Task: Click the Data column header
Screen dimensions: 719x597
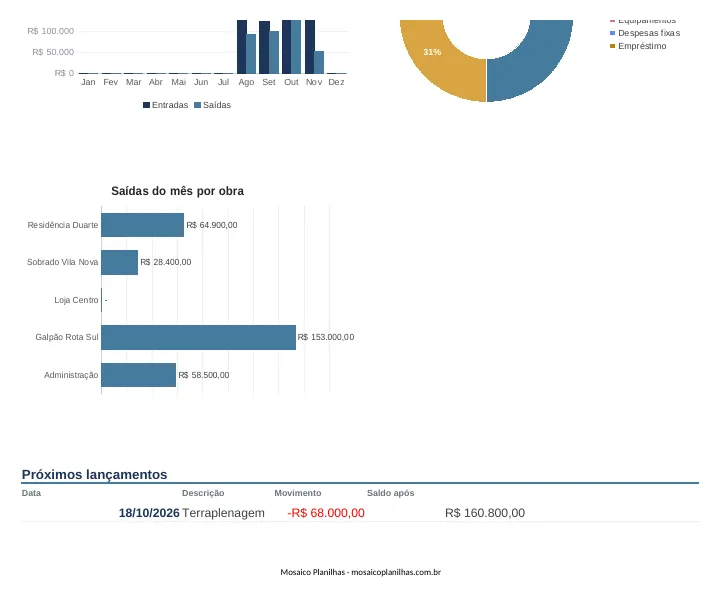Action: [31, 493]
